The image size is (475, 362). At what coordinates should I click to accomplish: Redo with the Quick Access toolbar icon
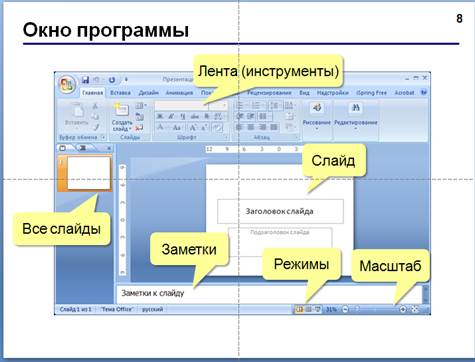coord(112,80)
